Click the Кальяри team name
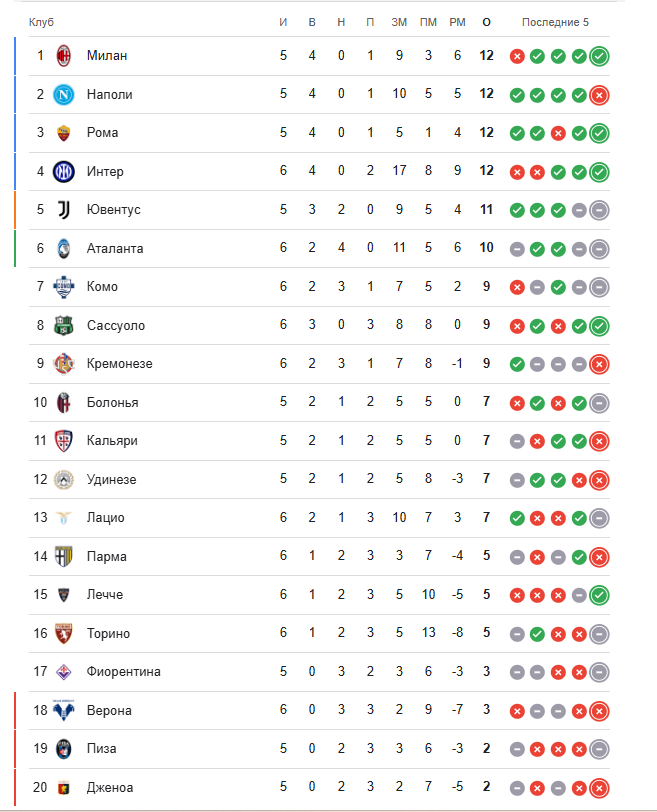Viewport: 657px width, 812px height. click(x=112, y=441)
